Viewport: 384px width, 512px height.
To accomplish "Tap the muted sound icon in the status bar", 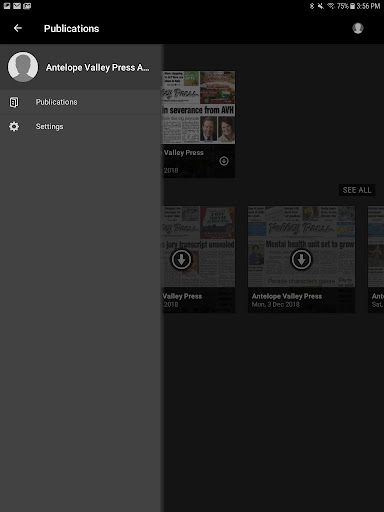I will click(321, 6).
